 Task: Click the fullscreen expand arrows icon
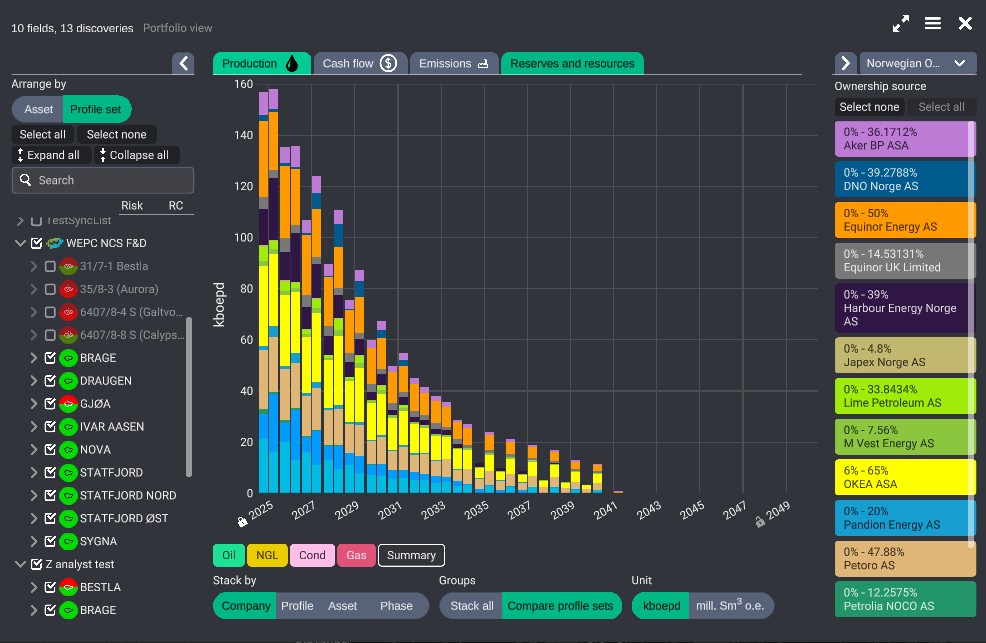pyautogui.click(x=901, y=23)
